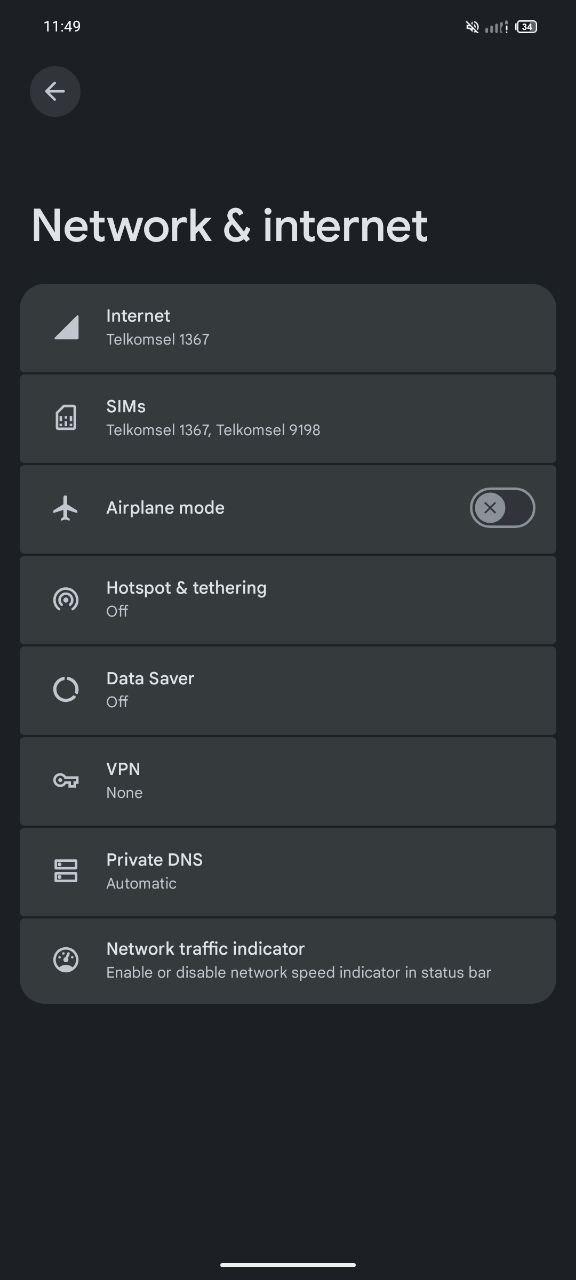The image size is (576, 1280).
Task: Click the Private DNS server icon
Action: 66,871
